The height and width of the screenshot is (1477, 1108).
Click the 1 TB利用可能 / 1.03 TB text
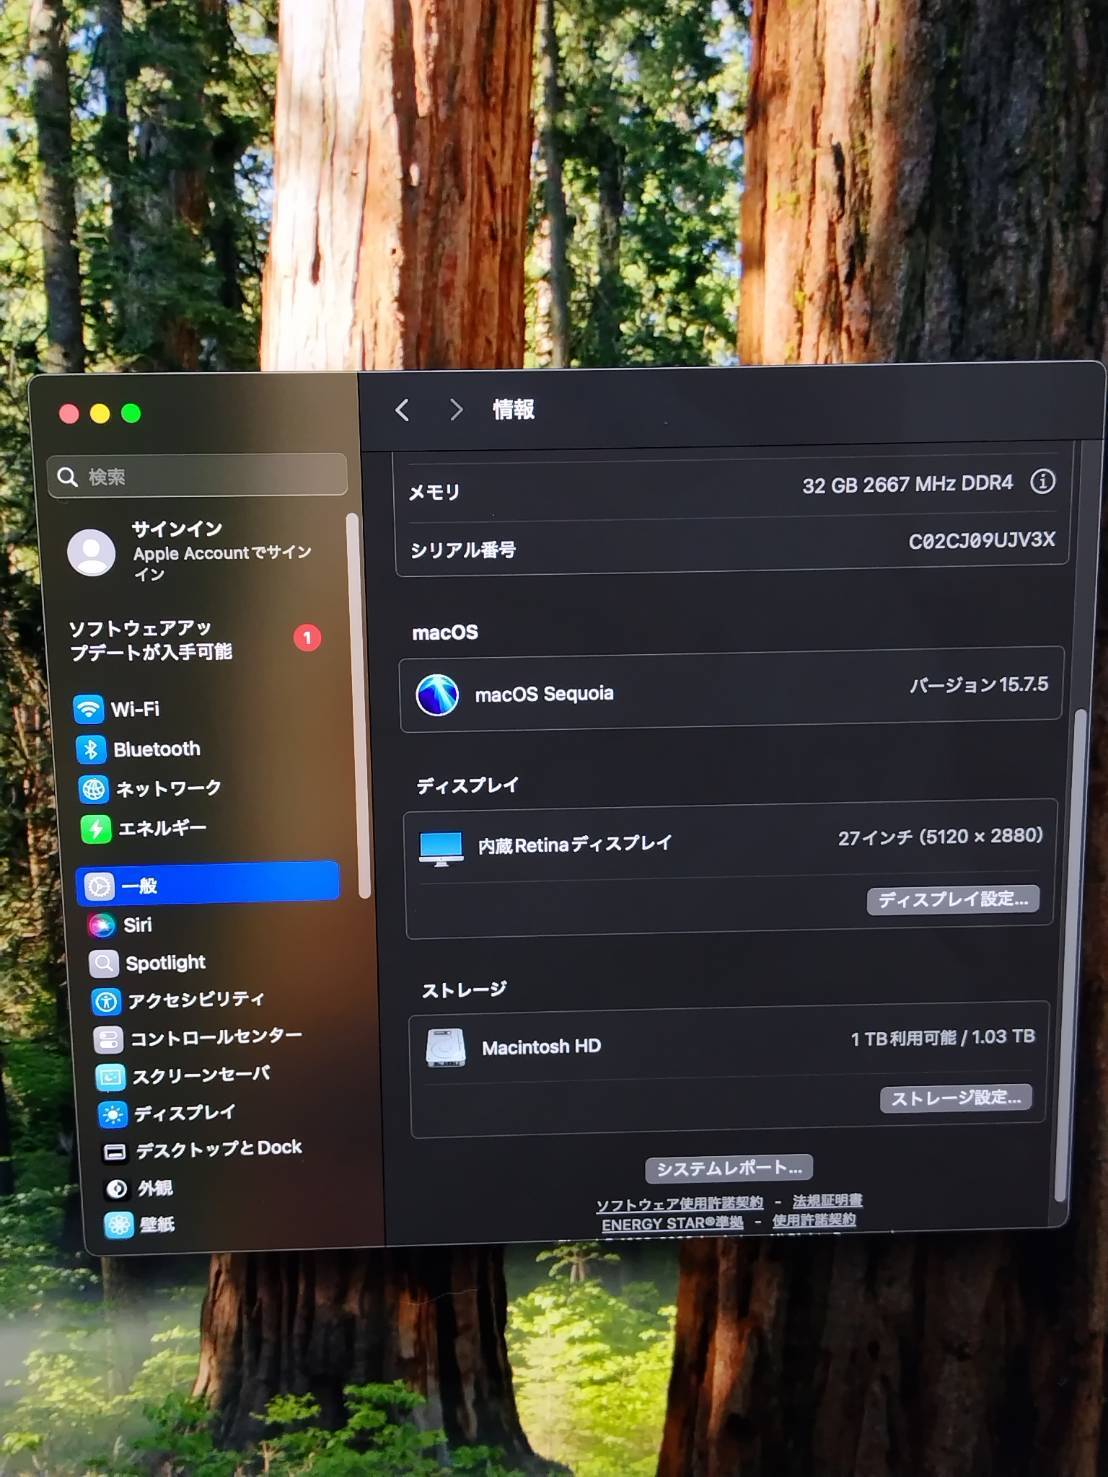pyautogui.click(x=943, y=1038)
